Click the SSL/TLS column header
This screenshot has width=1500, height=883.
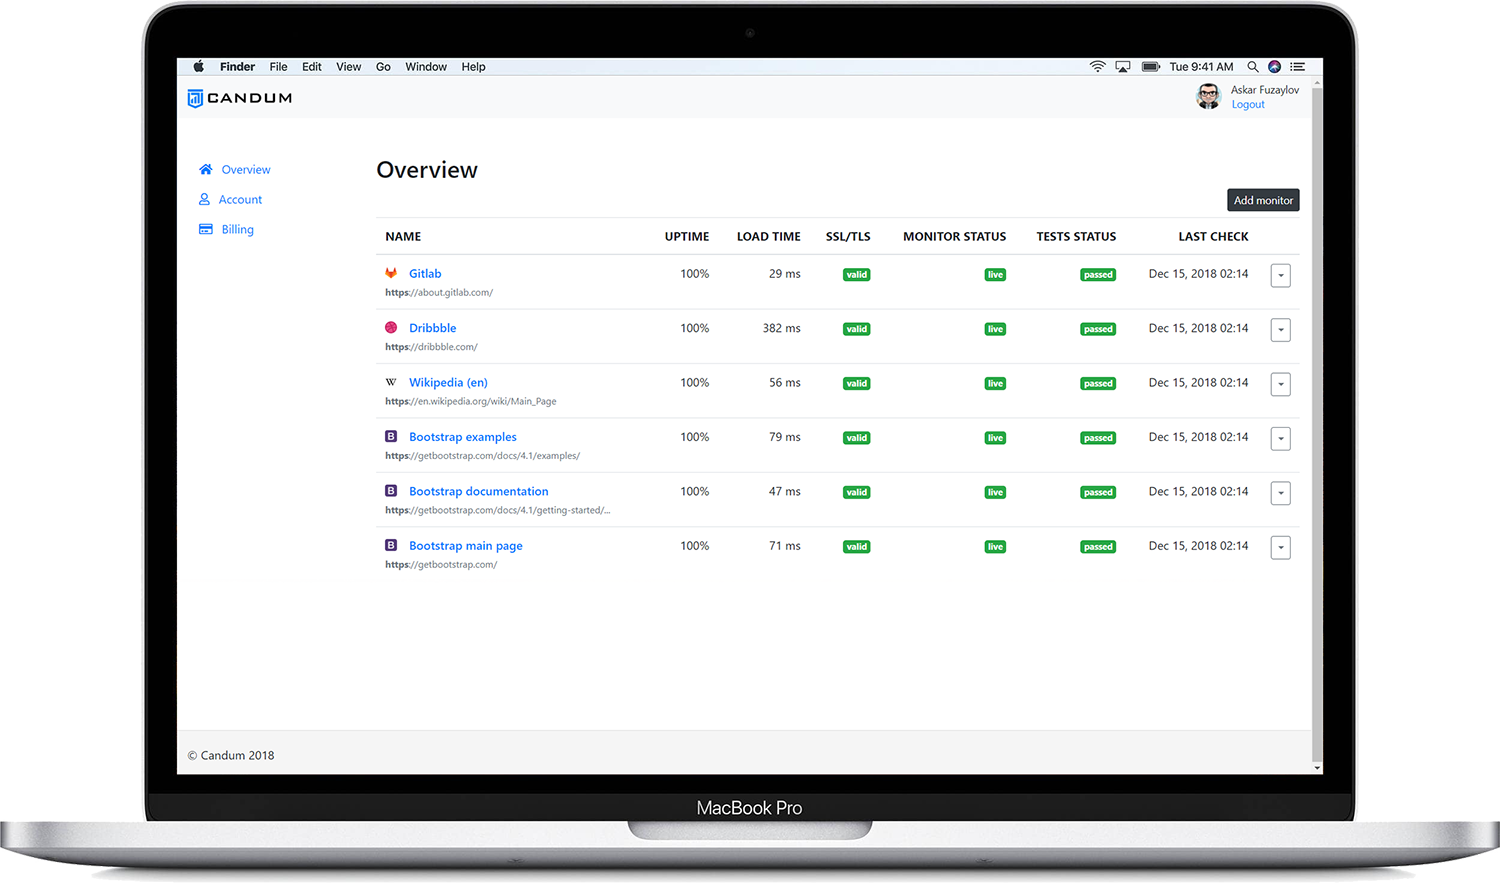coord(848,237)
